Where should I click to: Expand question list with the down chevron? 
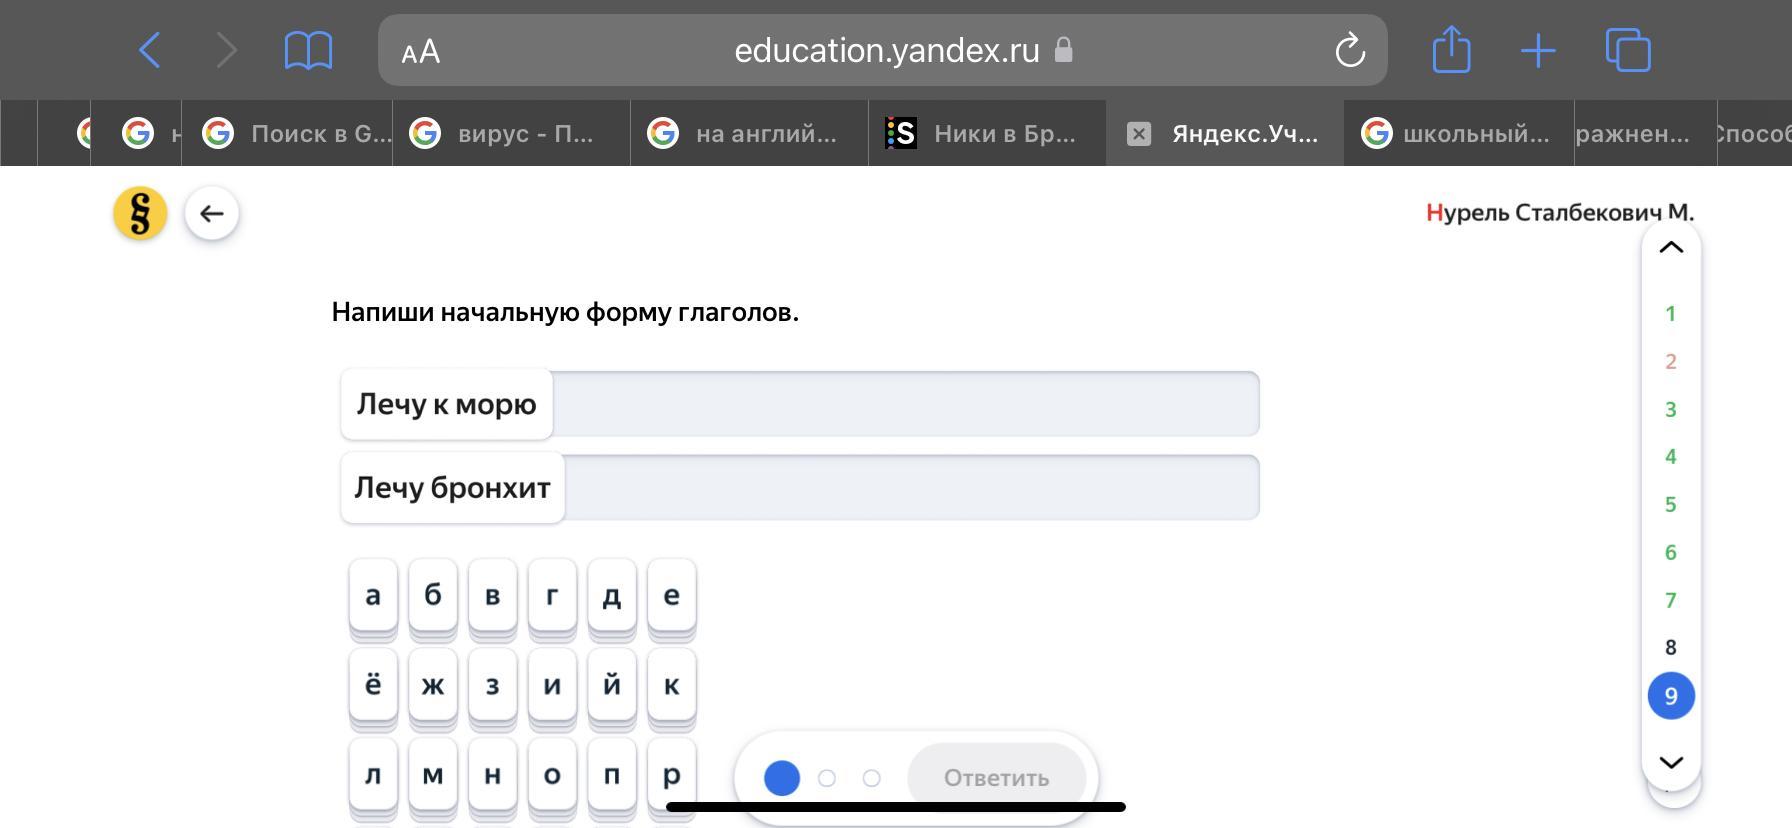point(1671,762)
